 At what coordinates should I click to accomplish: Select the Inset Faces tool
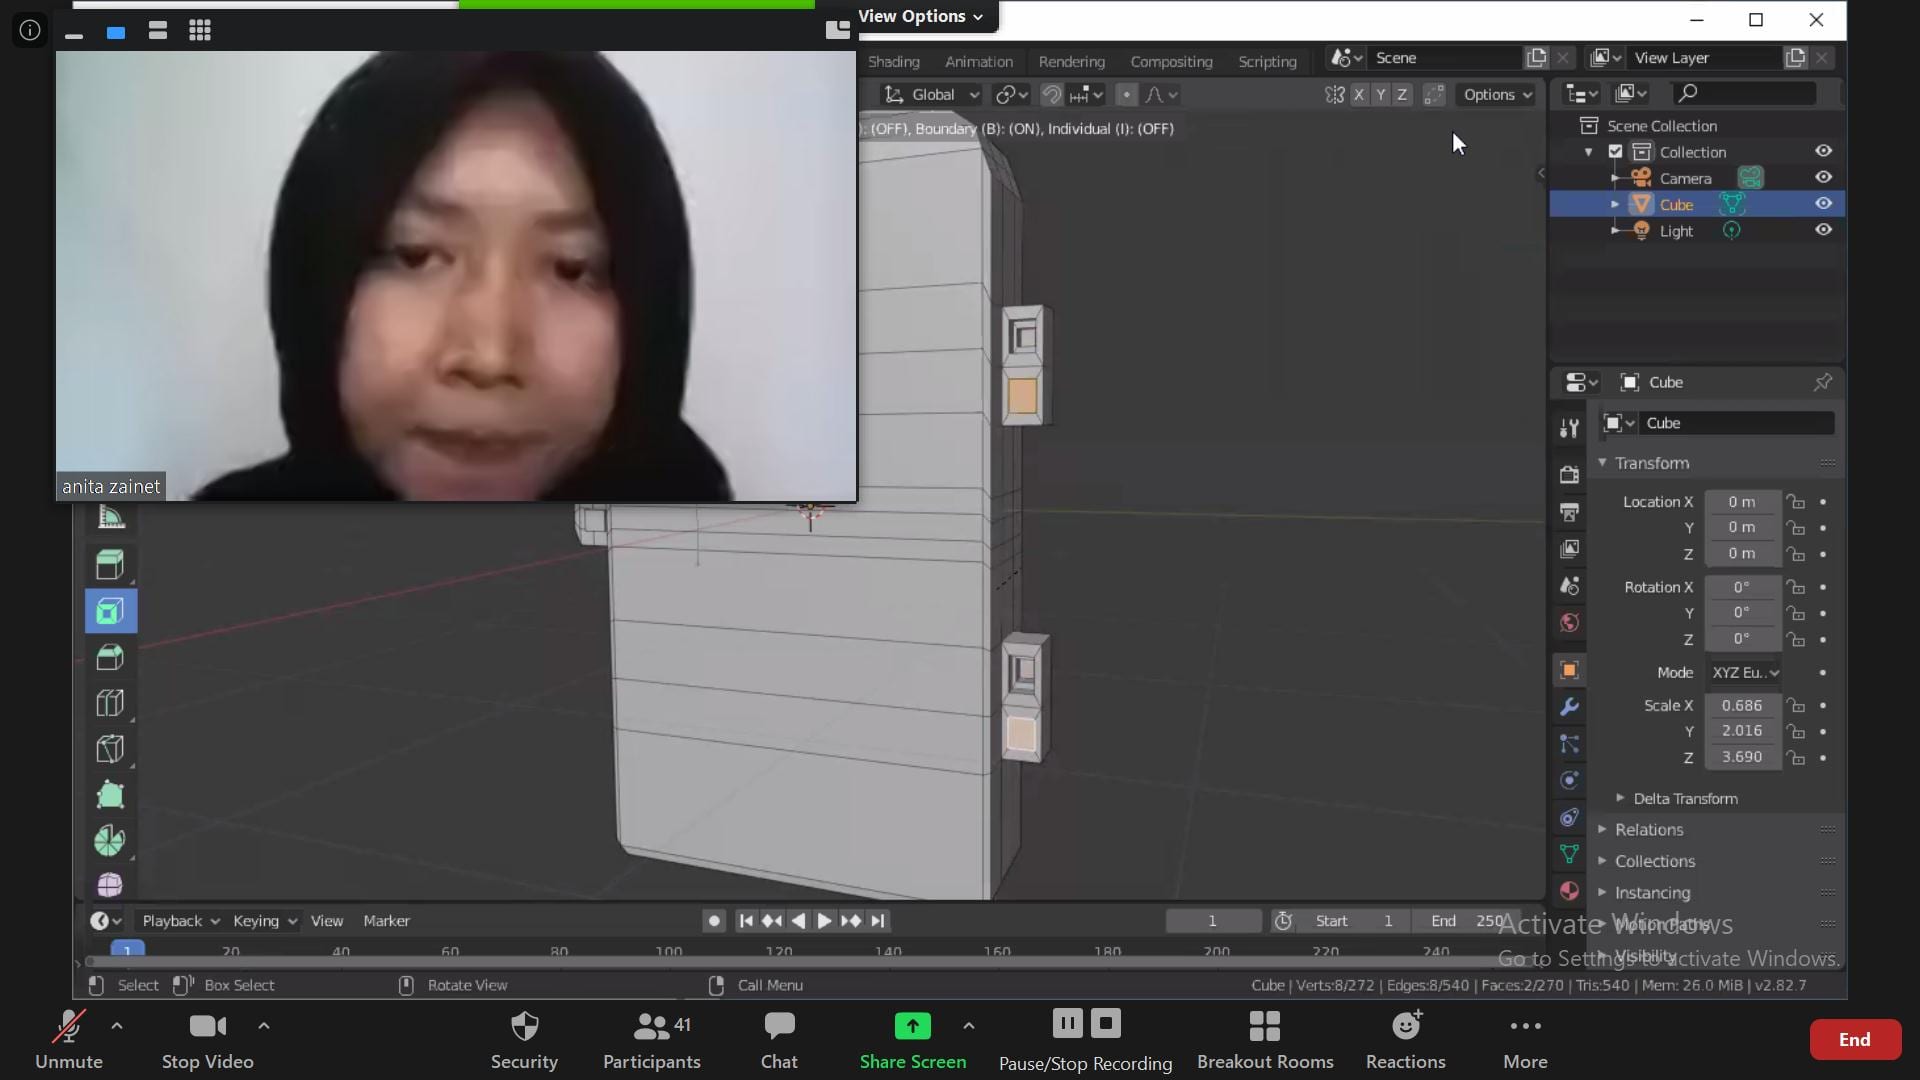click(x=110, y=611)
